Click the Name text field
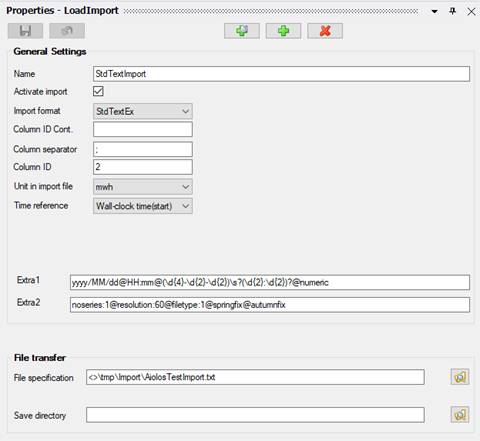The width and height of the screenshot is (480, 441). tap(281, 74)
